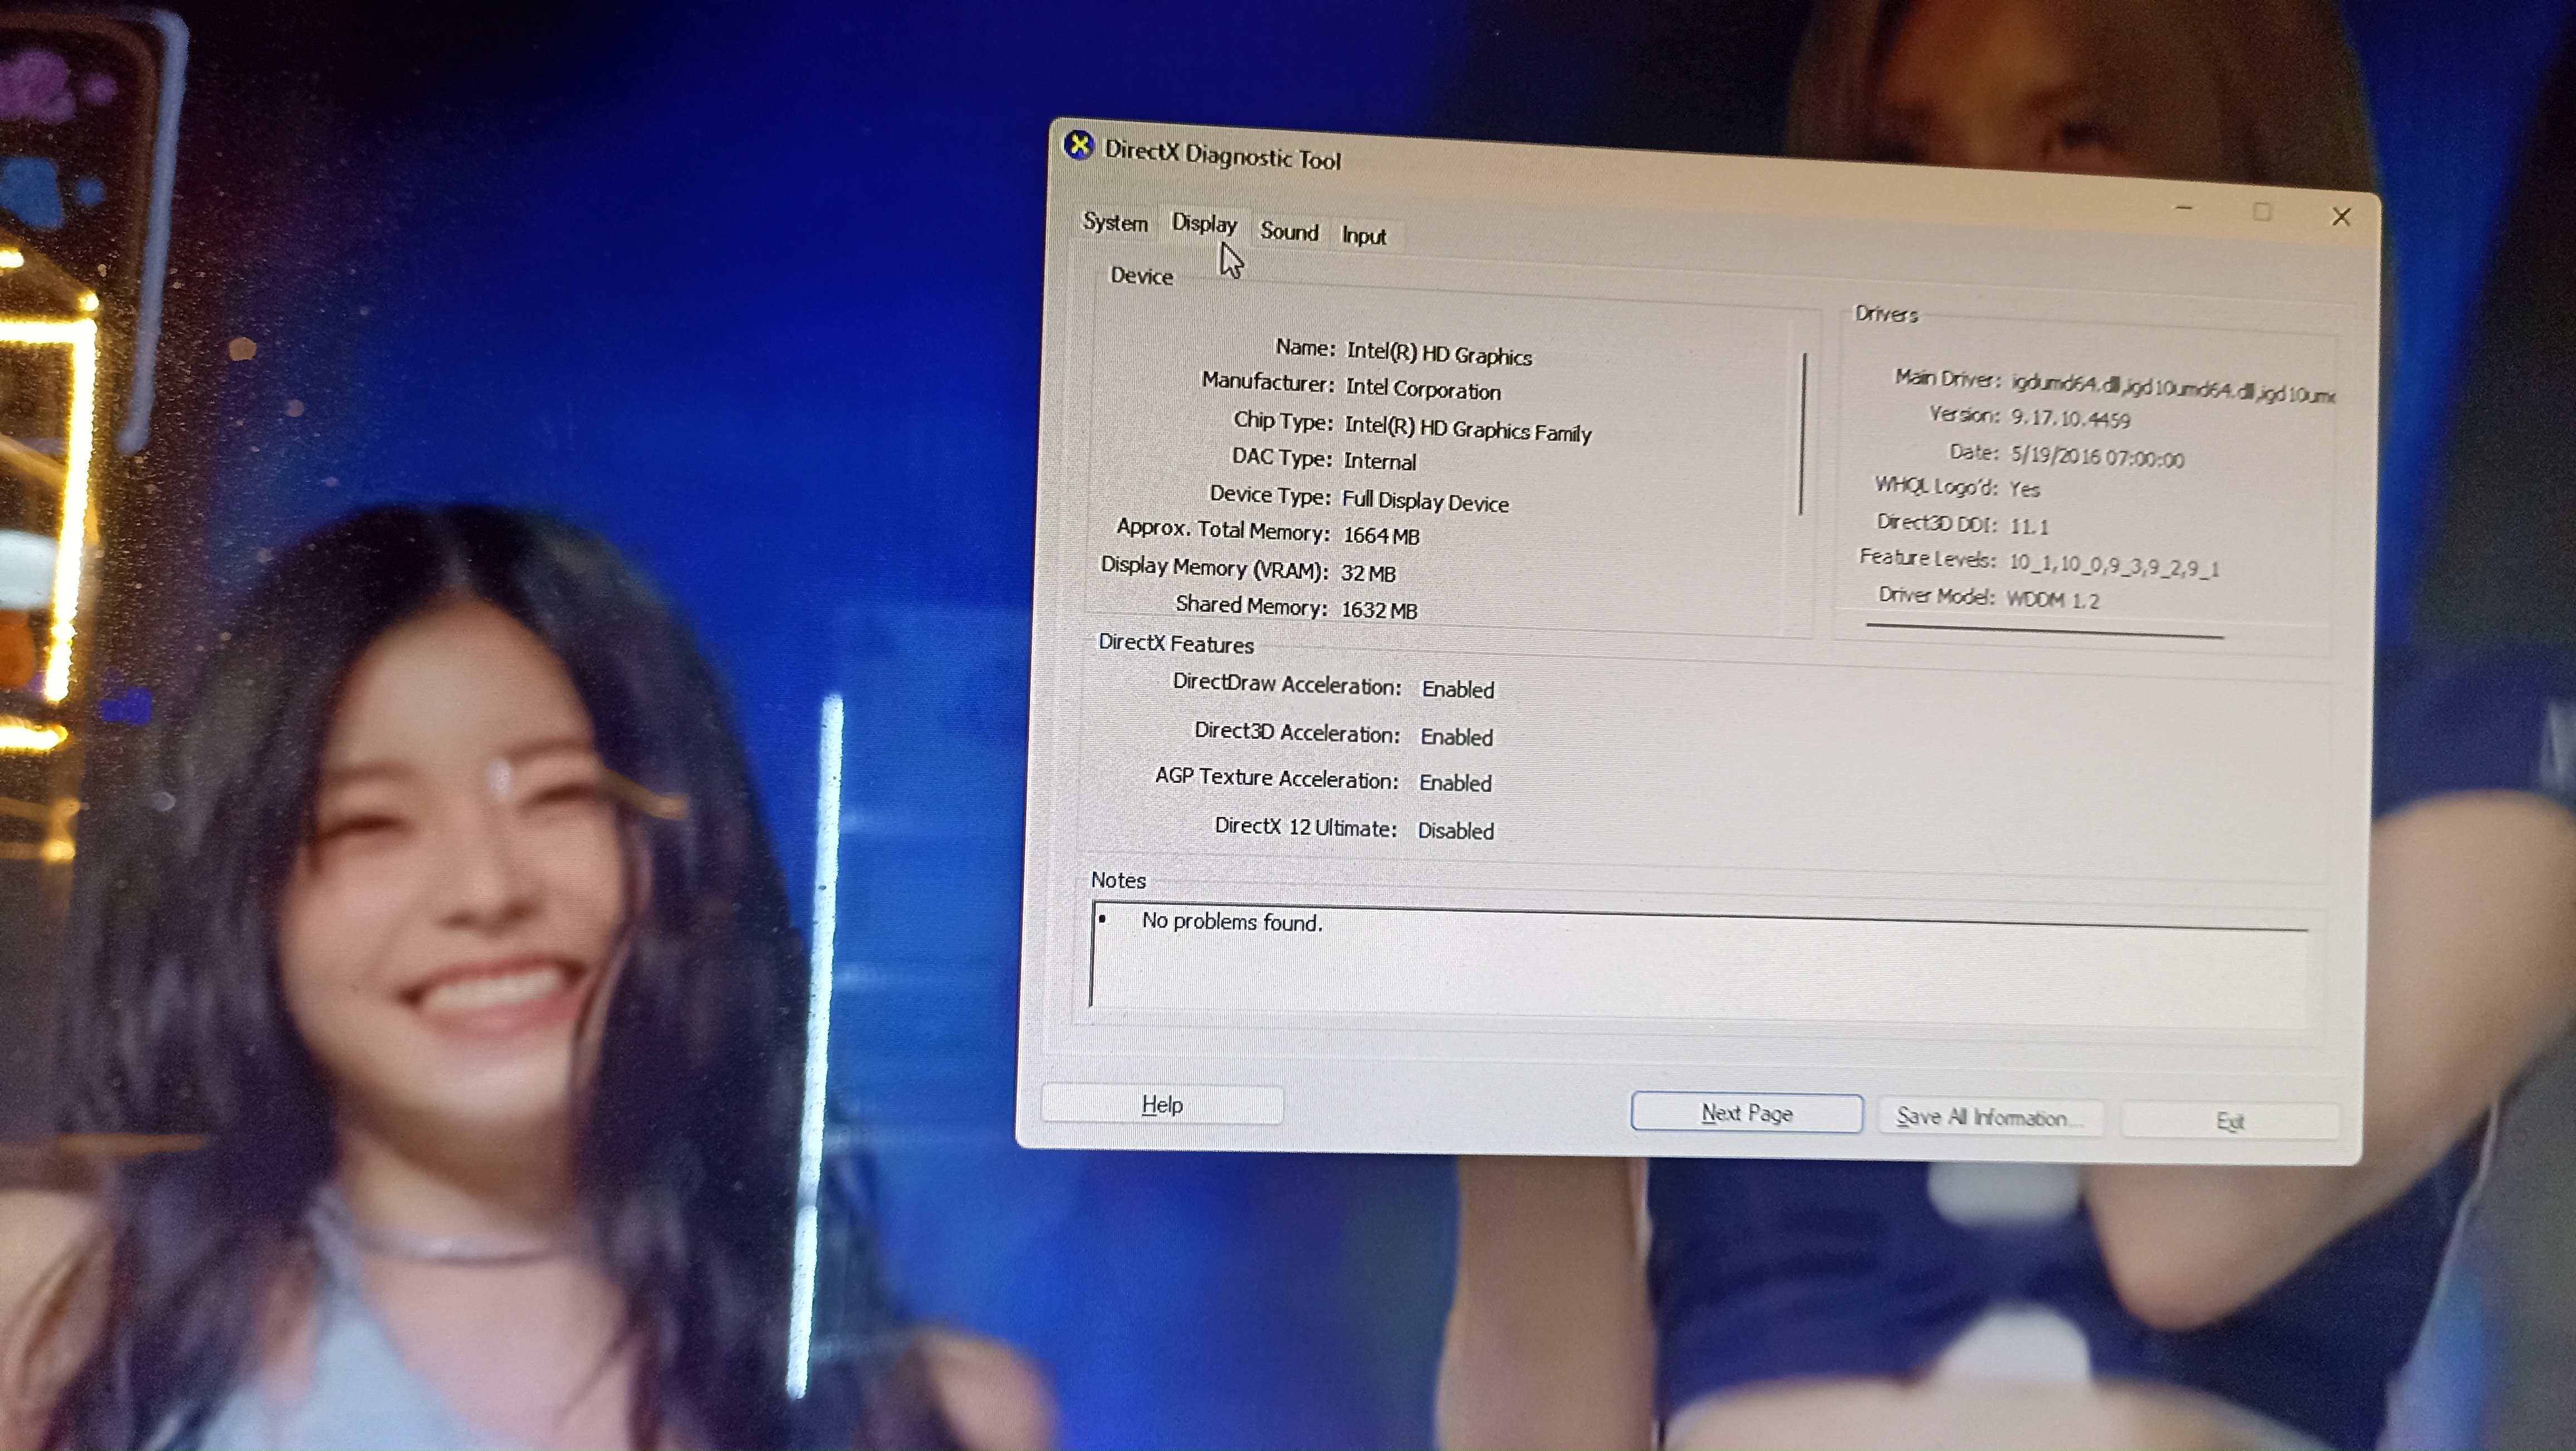The height and width of the screenshot is (1451, 2576).
Task: Click the 'Full Display Device' value
Action: coord(1425,501)
